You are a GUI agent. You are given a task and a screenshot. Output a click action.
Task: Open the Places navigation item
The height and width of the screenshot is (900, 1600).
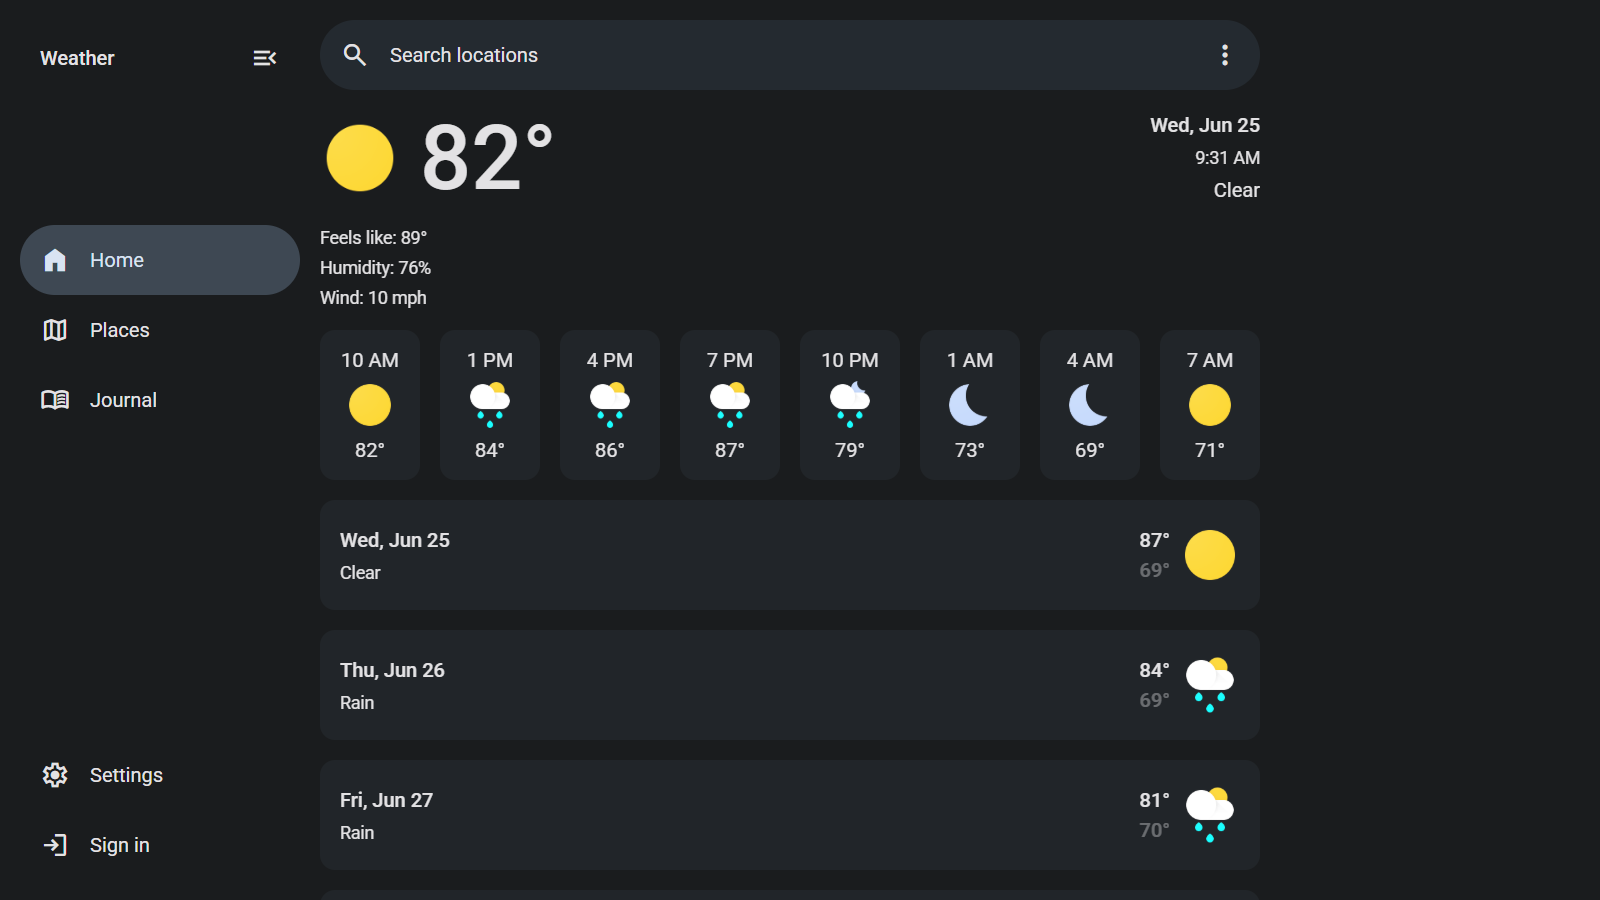tap(160, 330)
